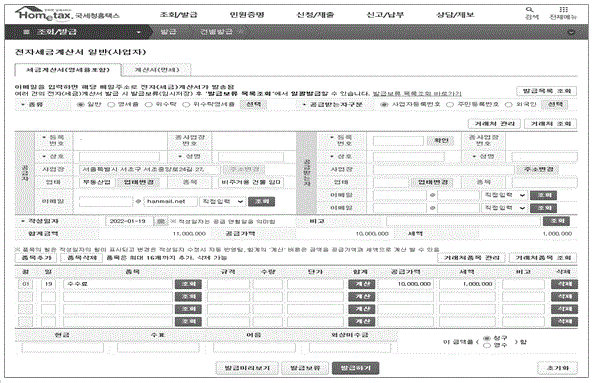Click the 확인 button beside recipient 등록번호
The height and width of the screenshot is (383, 593).
(440, 141)
